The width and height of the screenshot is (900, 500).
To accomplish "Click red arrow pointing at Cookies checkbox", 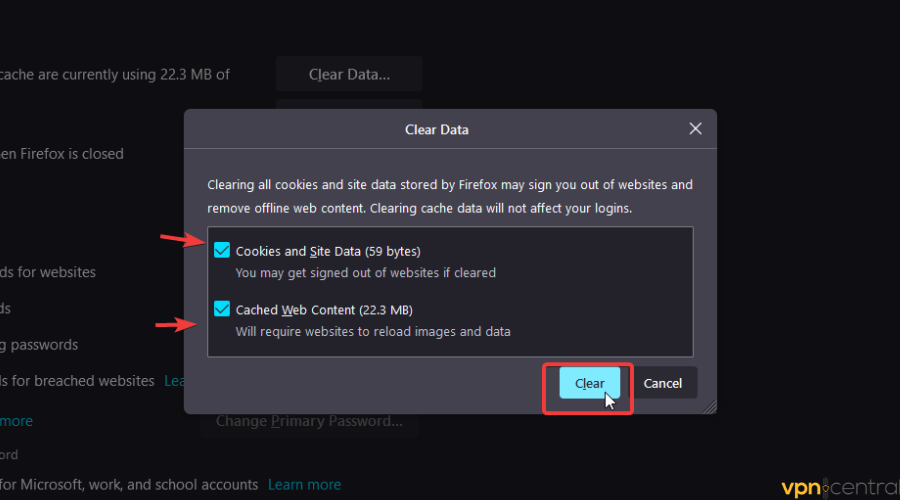I will pos(182,240).
